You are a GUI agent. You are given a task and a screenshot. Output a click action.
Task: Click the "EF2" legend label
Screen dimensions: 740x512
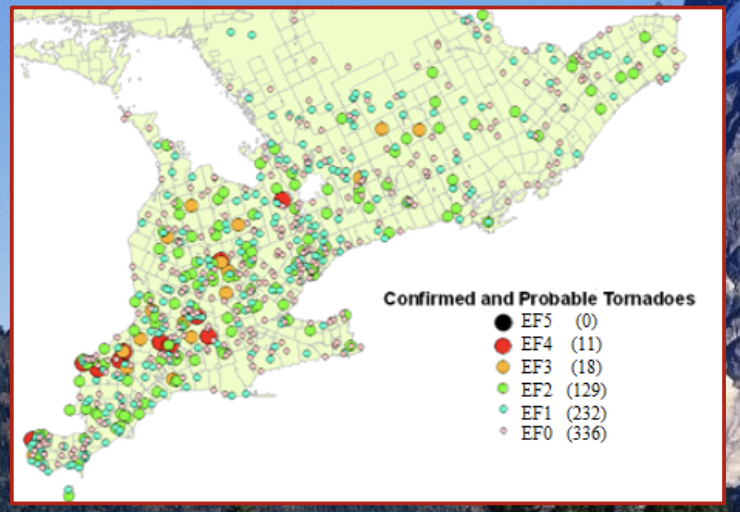(x=536, y=390)
